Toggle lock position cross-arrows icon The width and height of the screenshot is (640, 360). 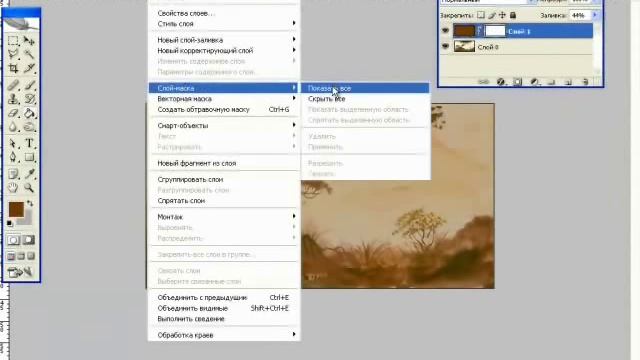coord(502,15)
